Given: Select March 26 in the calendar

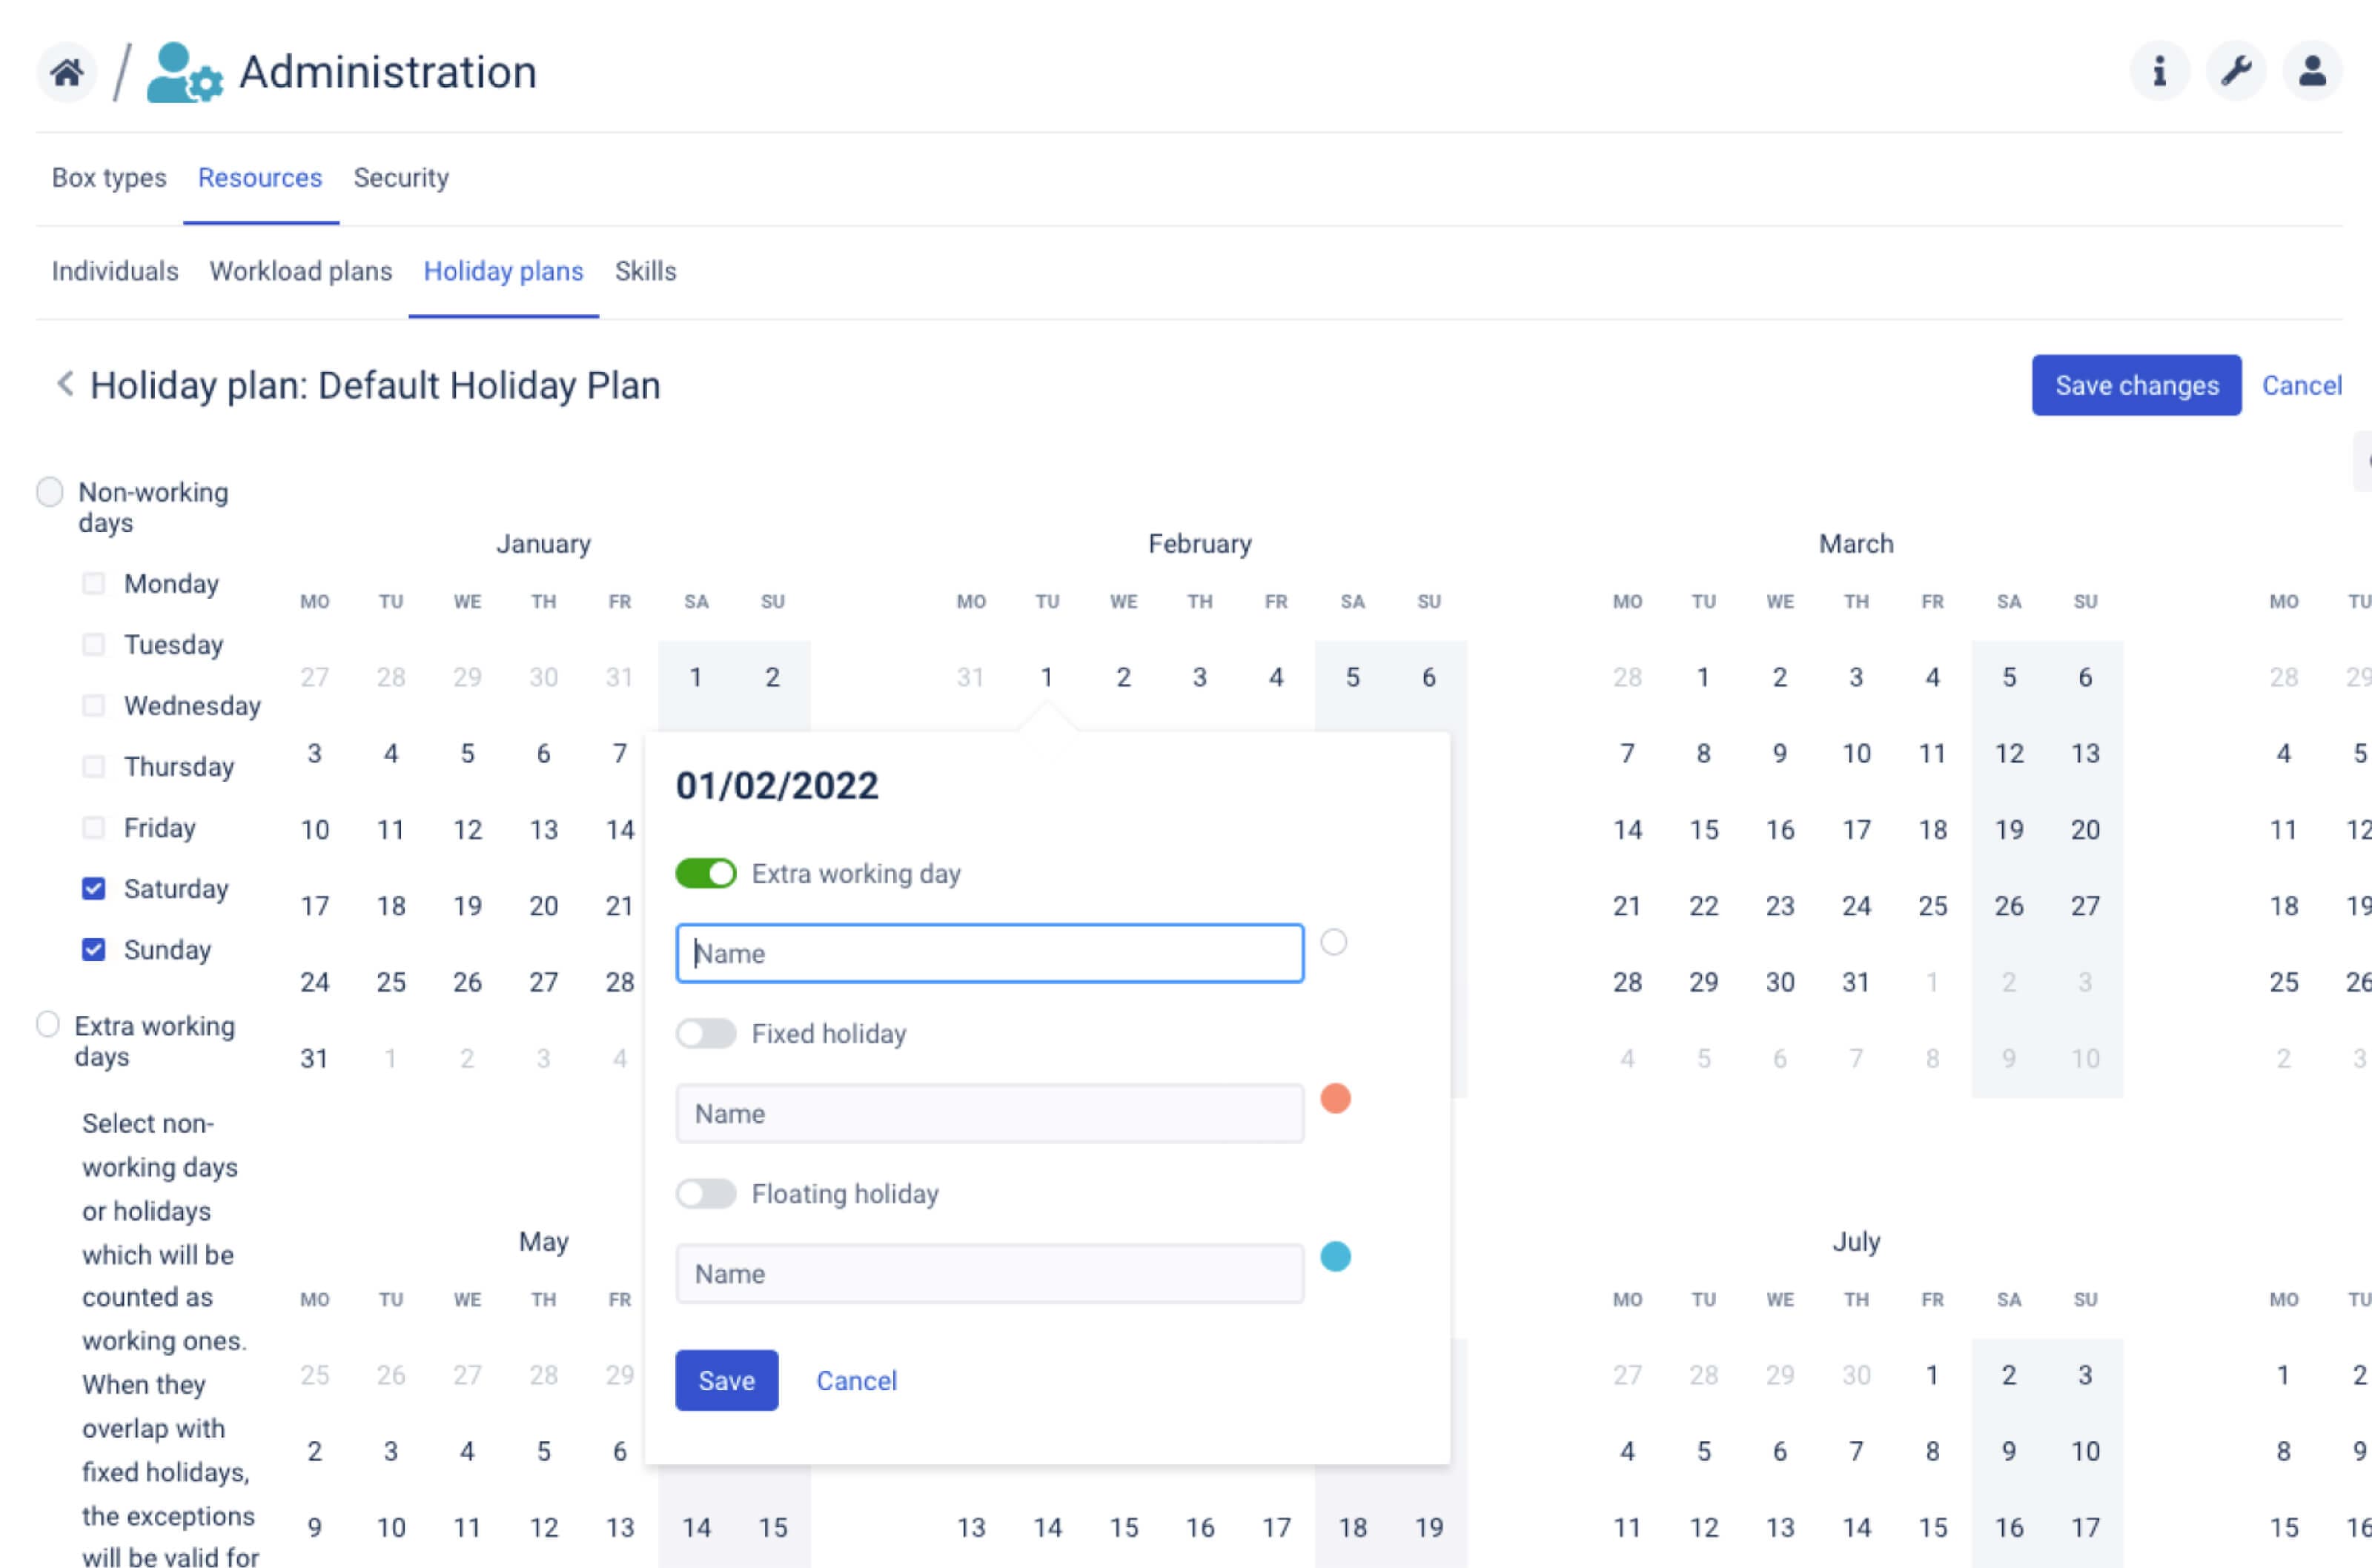Looking at the screenshot, I should [x=2009, y=906].
